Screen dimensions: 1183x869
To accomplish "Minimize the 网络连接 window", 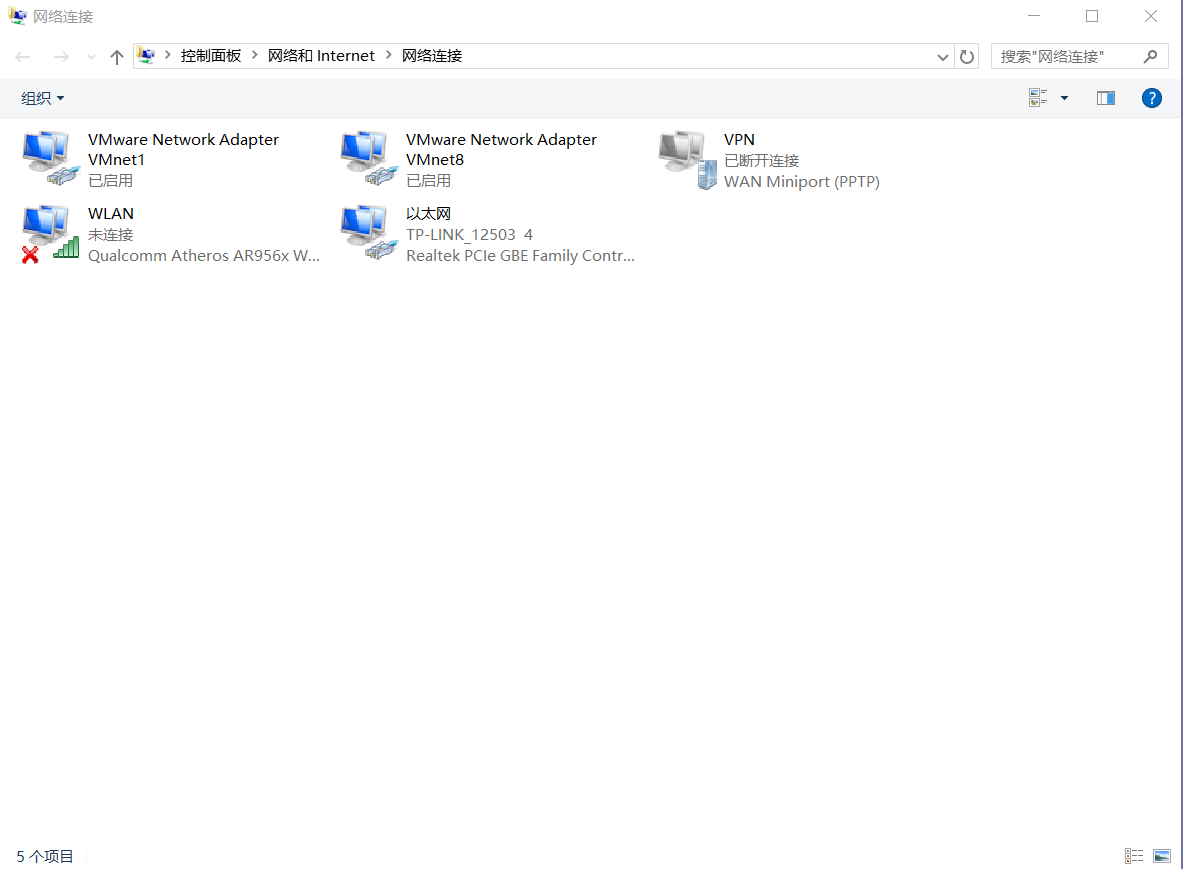I will point(1034,16).
